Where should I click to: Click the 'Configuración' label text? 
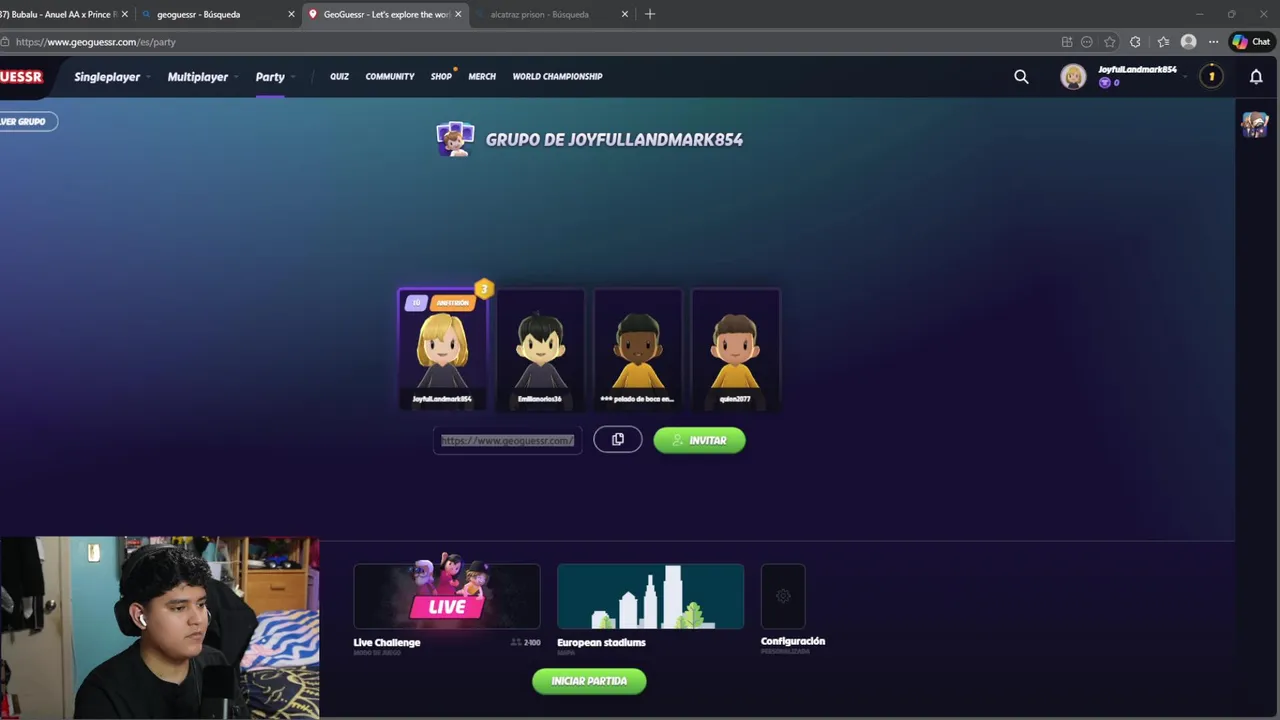tap(793, 641)
